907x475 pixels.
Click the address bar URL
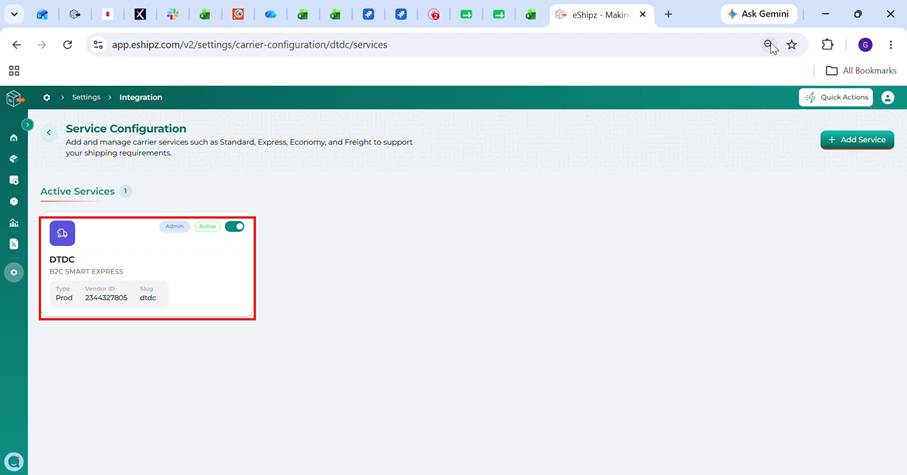coord(249,45)
